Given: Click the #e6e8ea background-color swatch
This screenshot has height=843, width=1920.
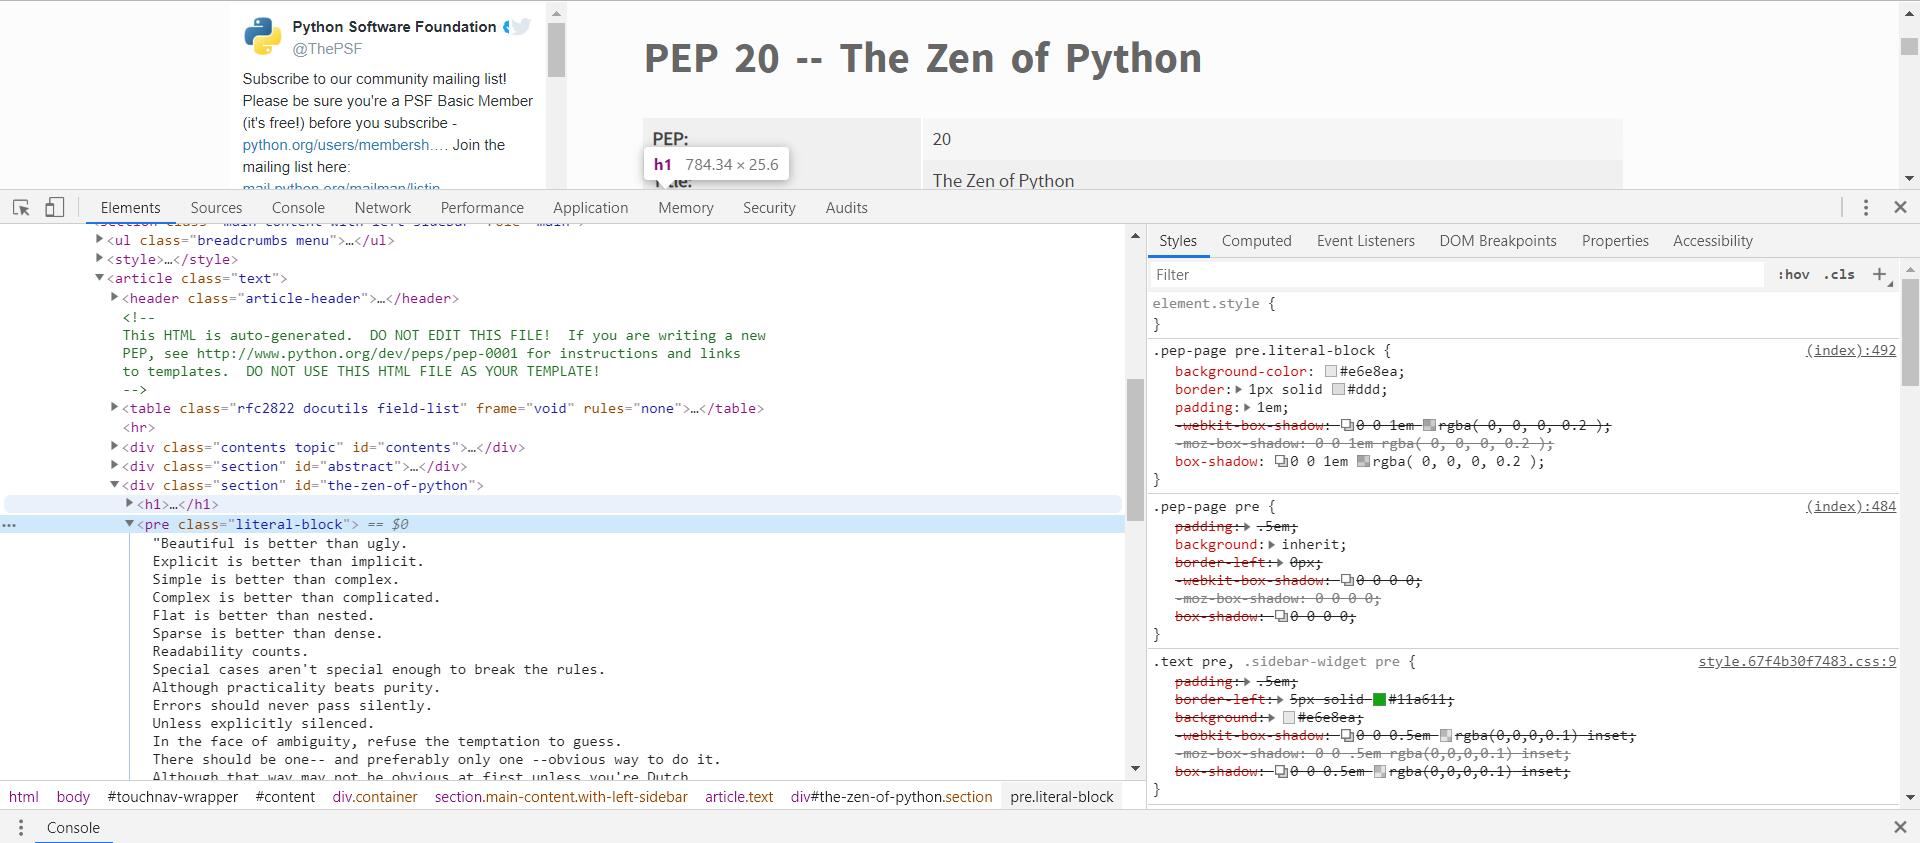Looking at the screenshot, I should (x=1331, y=372).
